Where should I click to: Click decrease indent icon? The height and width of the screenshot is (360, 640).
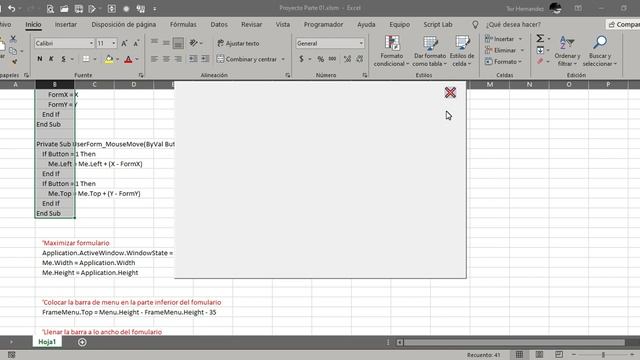tap(193, 59)
